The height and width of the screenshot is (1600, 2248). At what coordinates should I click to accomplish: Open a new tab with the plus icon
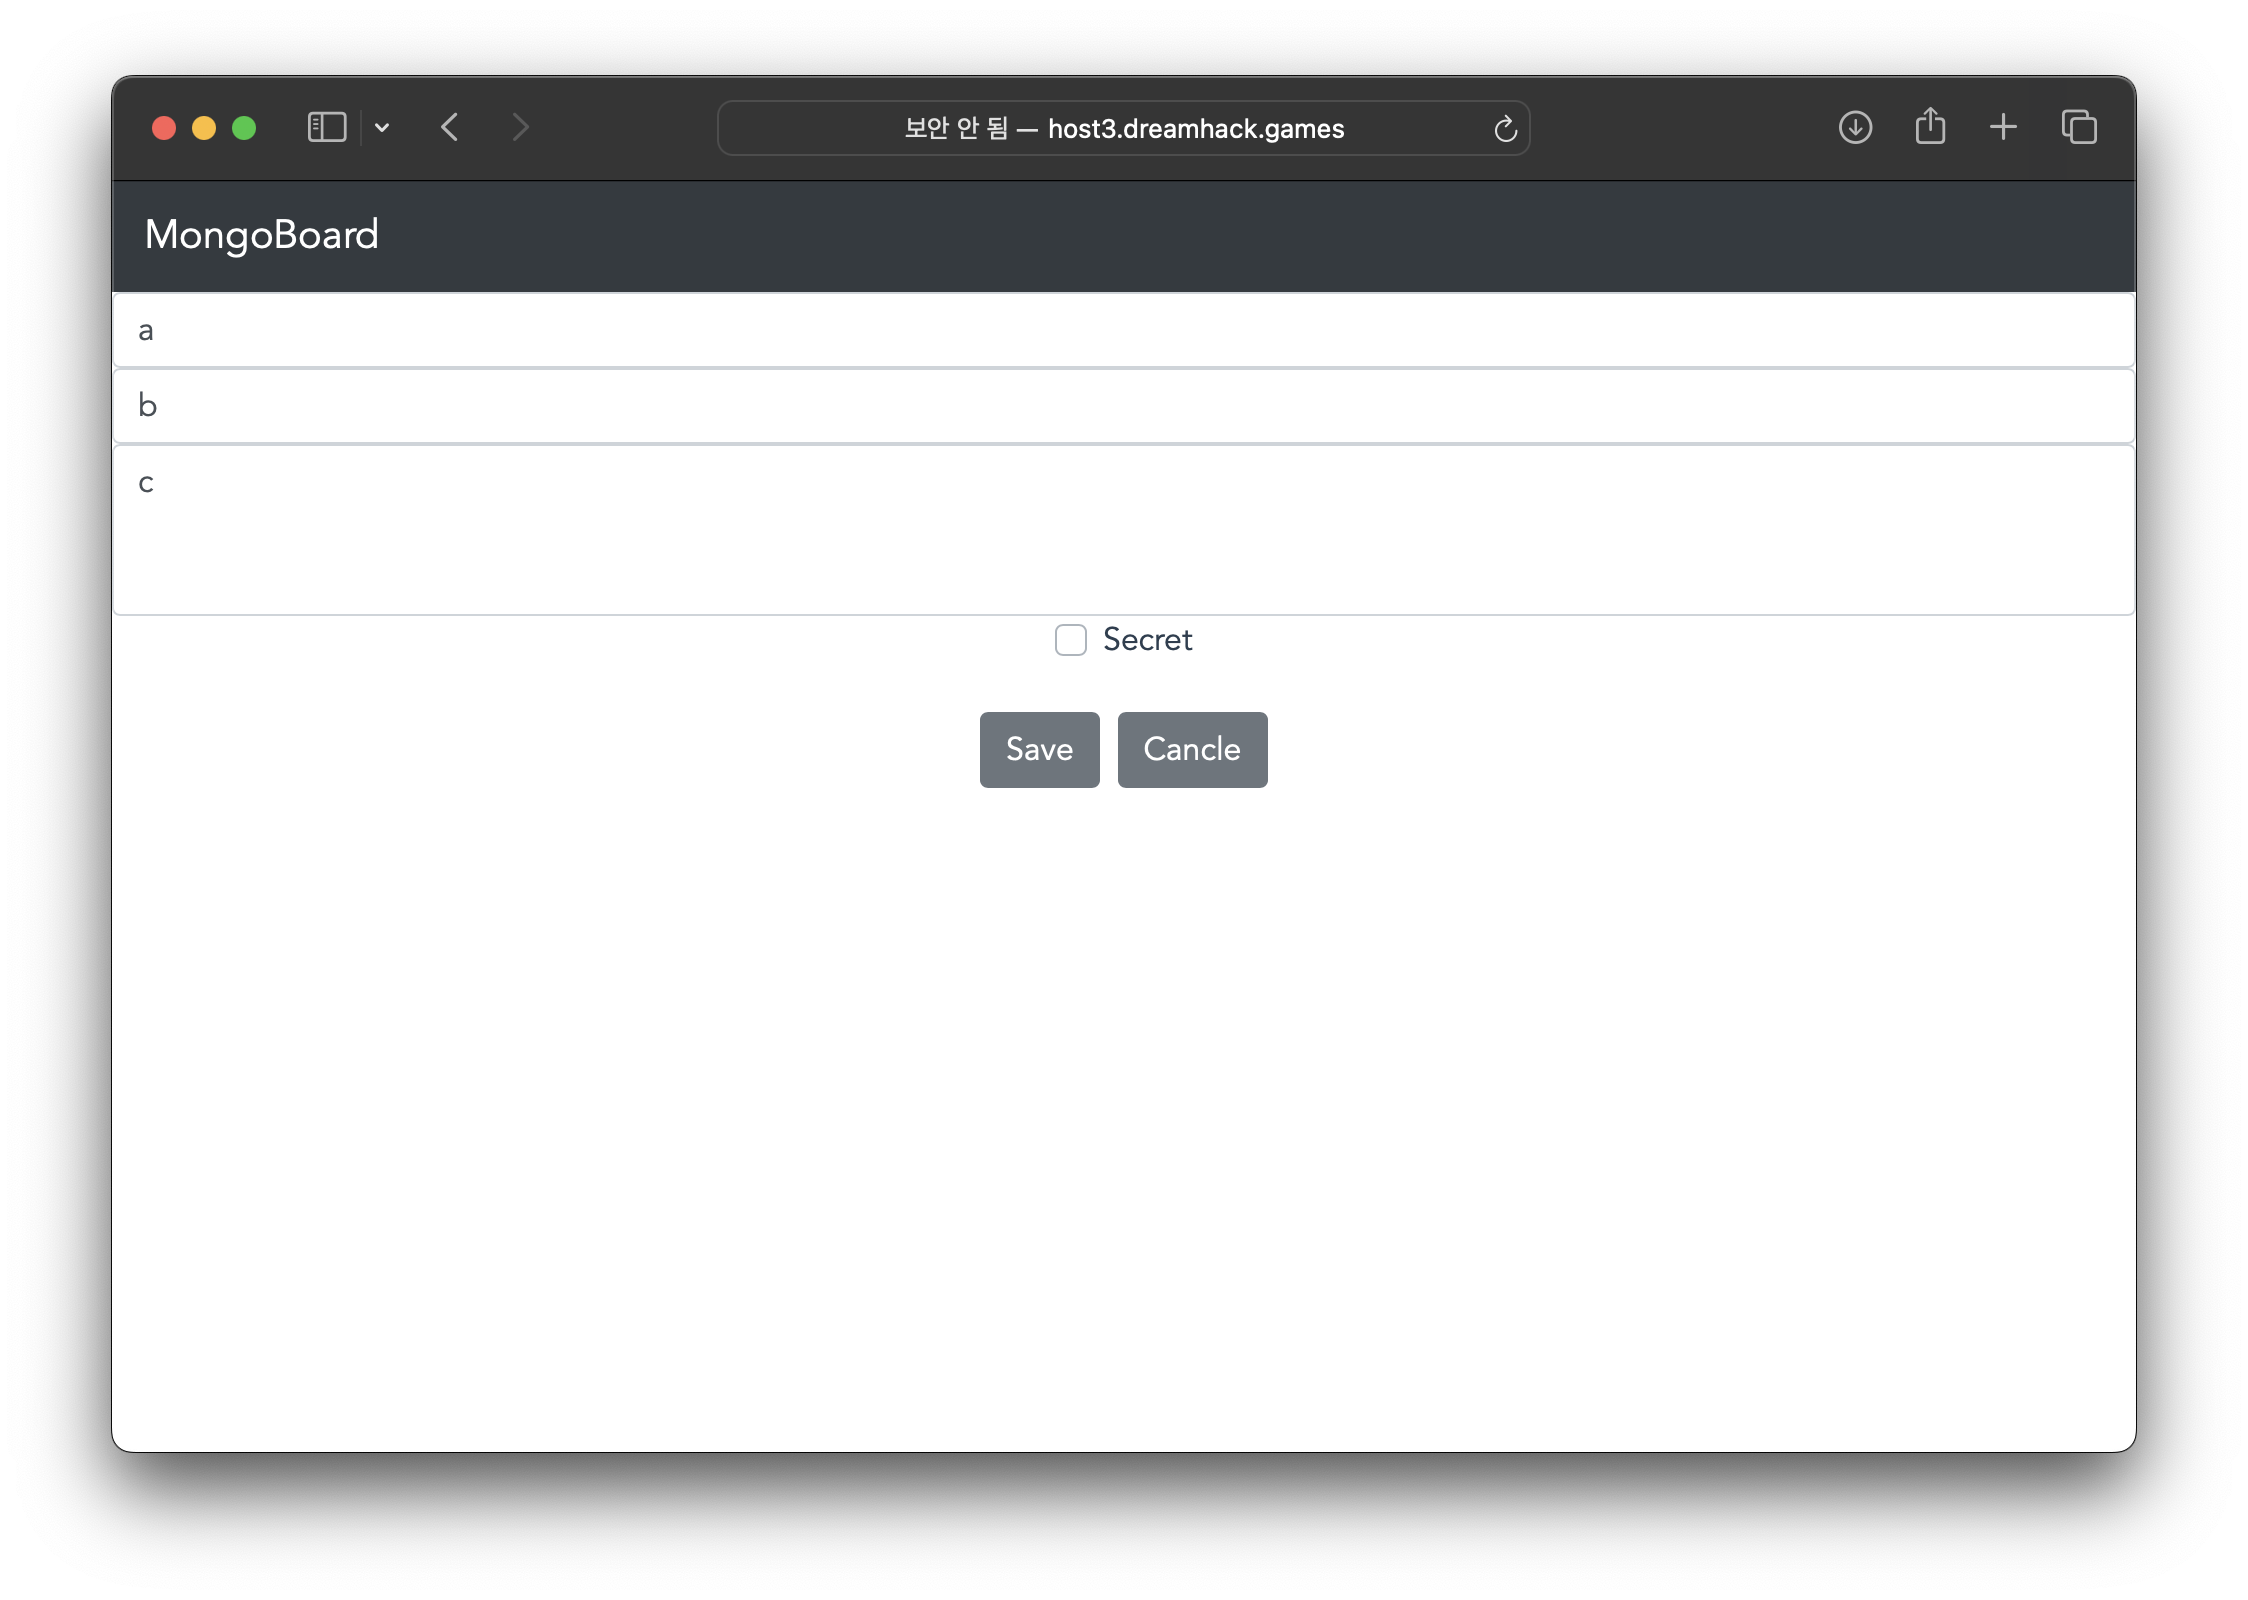2003,127
